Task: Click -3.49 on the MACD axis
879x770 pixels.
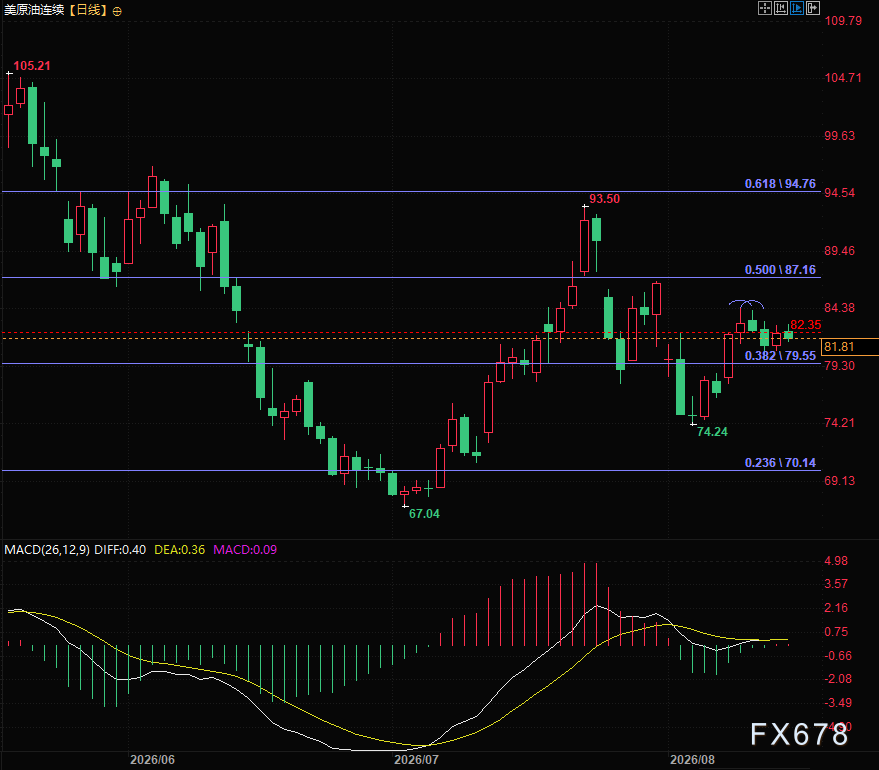Action: 838,702
